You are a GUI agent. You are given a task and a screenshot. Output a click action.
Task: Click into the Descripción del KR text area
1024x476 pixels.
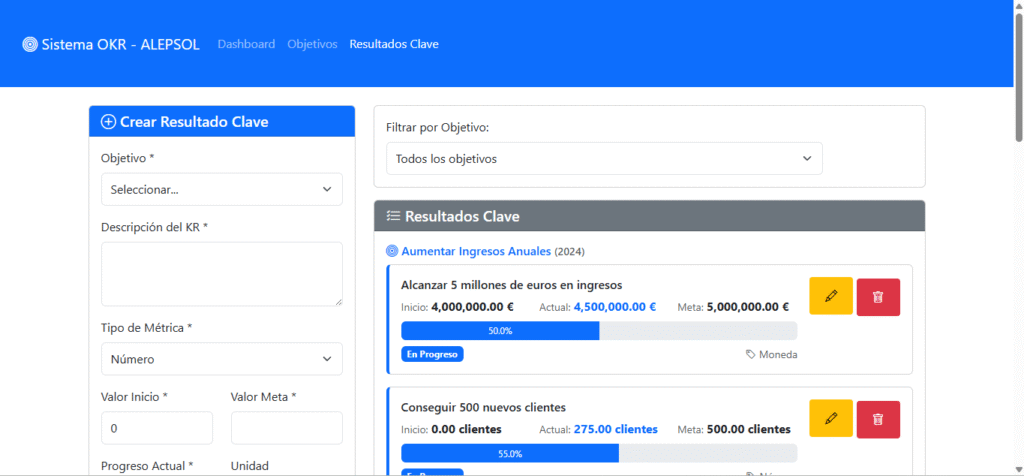pos(222,274)
